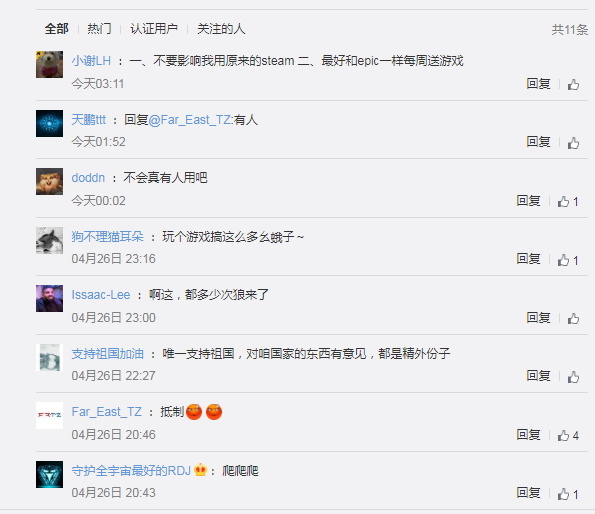595x514 pixels.
Task: Switch to the 认证用户 tab
Action: pos(154,29)
